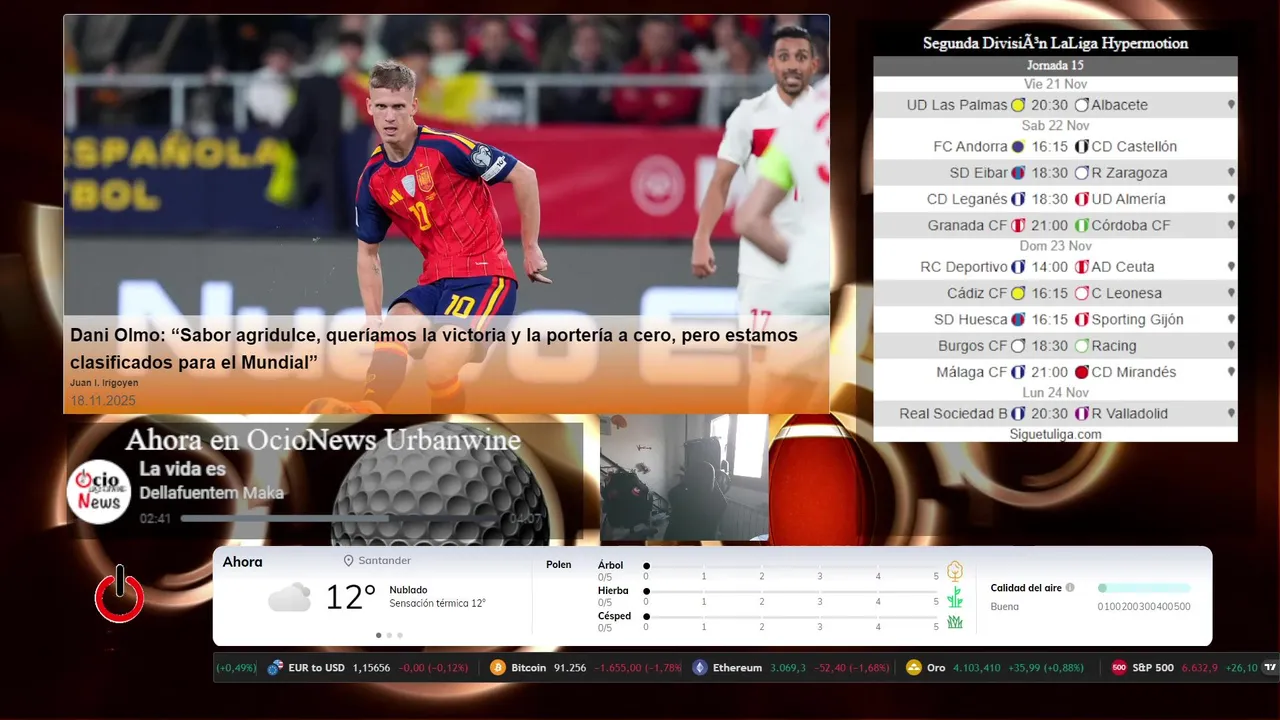Screen dimensions: 1280x720
Task: Click the S&P 500 red badge icon
Action: (1119, 668)
